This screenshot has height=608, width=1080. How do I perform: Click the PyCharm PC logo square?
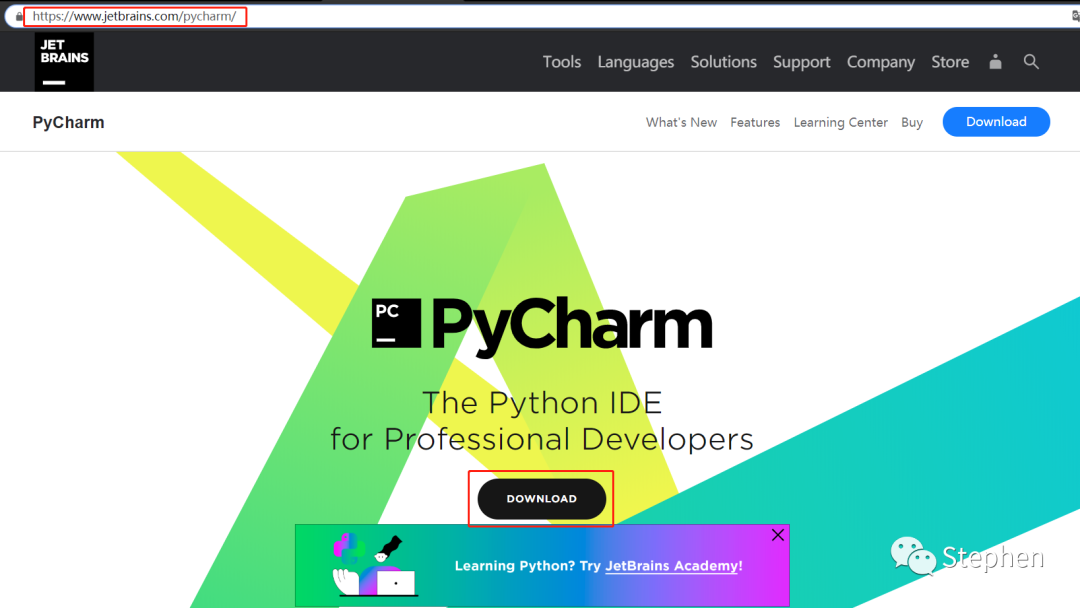(x=396, y=323)
